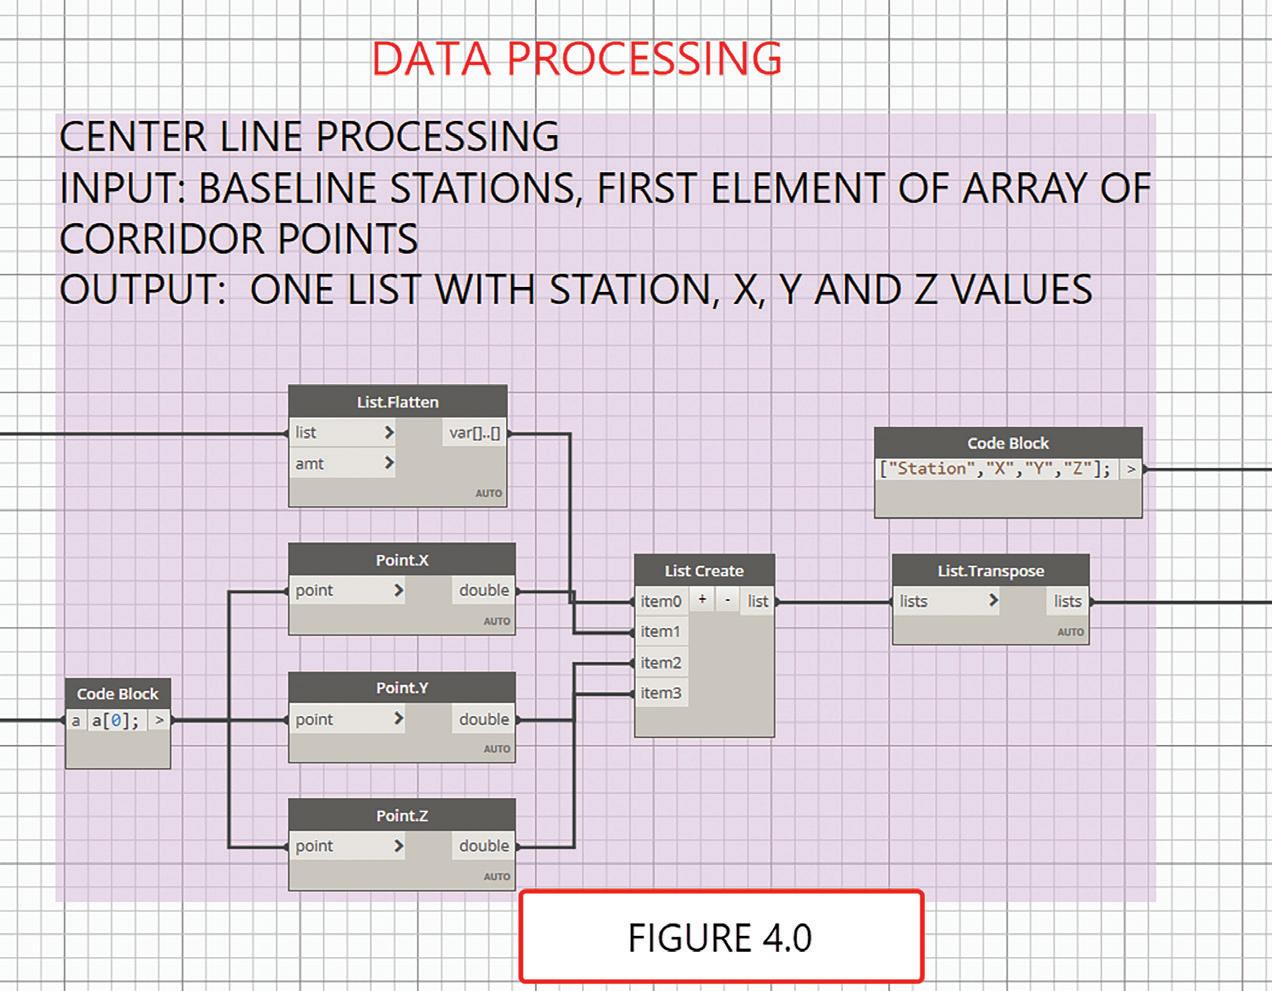Click the lists input port of List.Transpose
This screenshot has width=1272, height=991.
(946, 601)
